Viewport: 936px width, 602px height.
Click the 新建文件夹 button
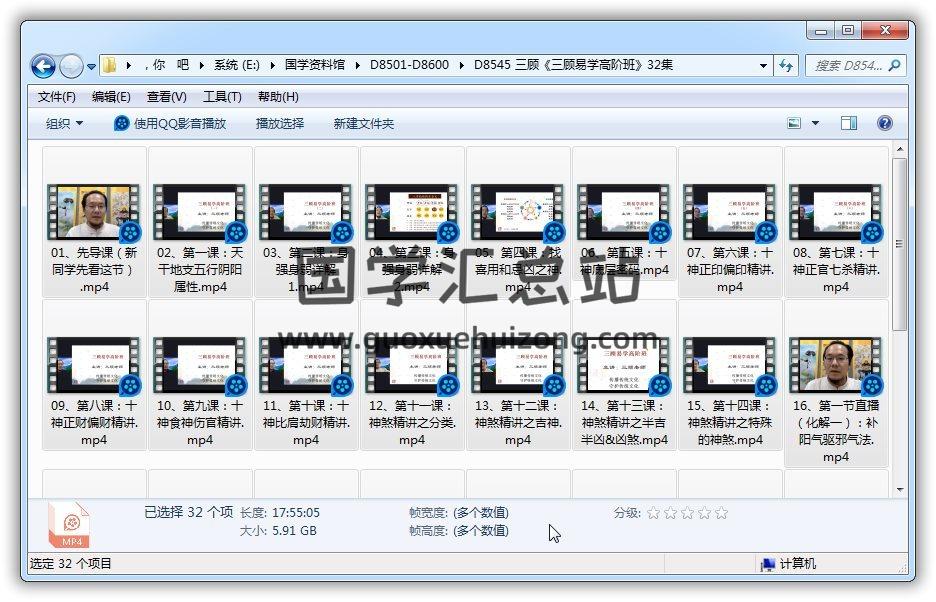point(364,123)
